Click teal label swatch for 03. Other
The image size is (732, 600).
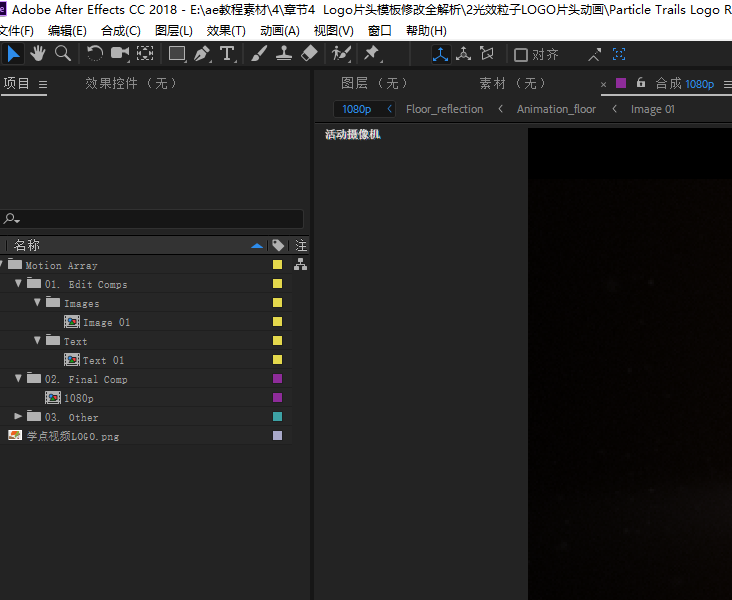point(277,416)
